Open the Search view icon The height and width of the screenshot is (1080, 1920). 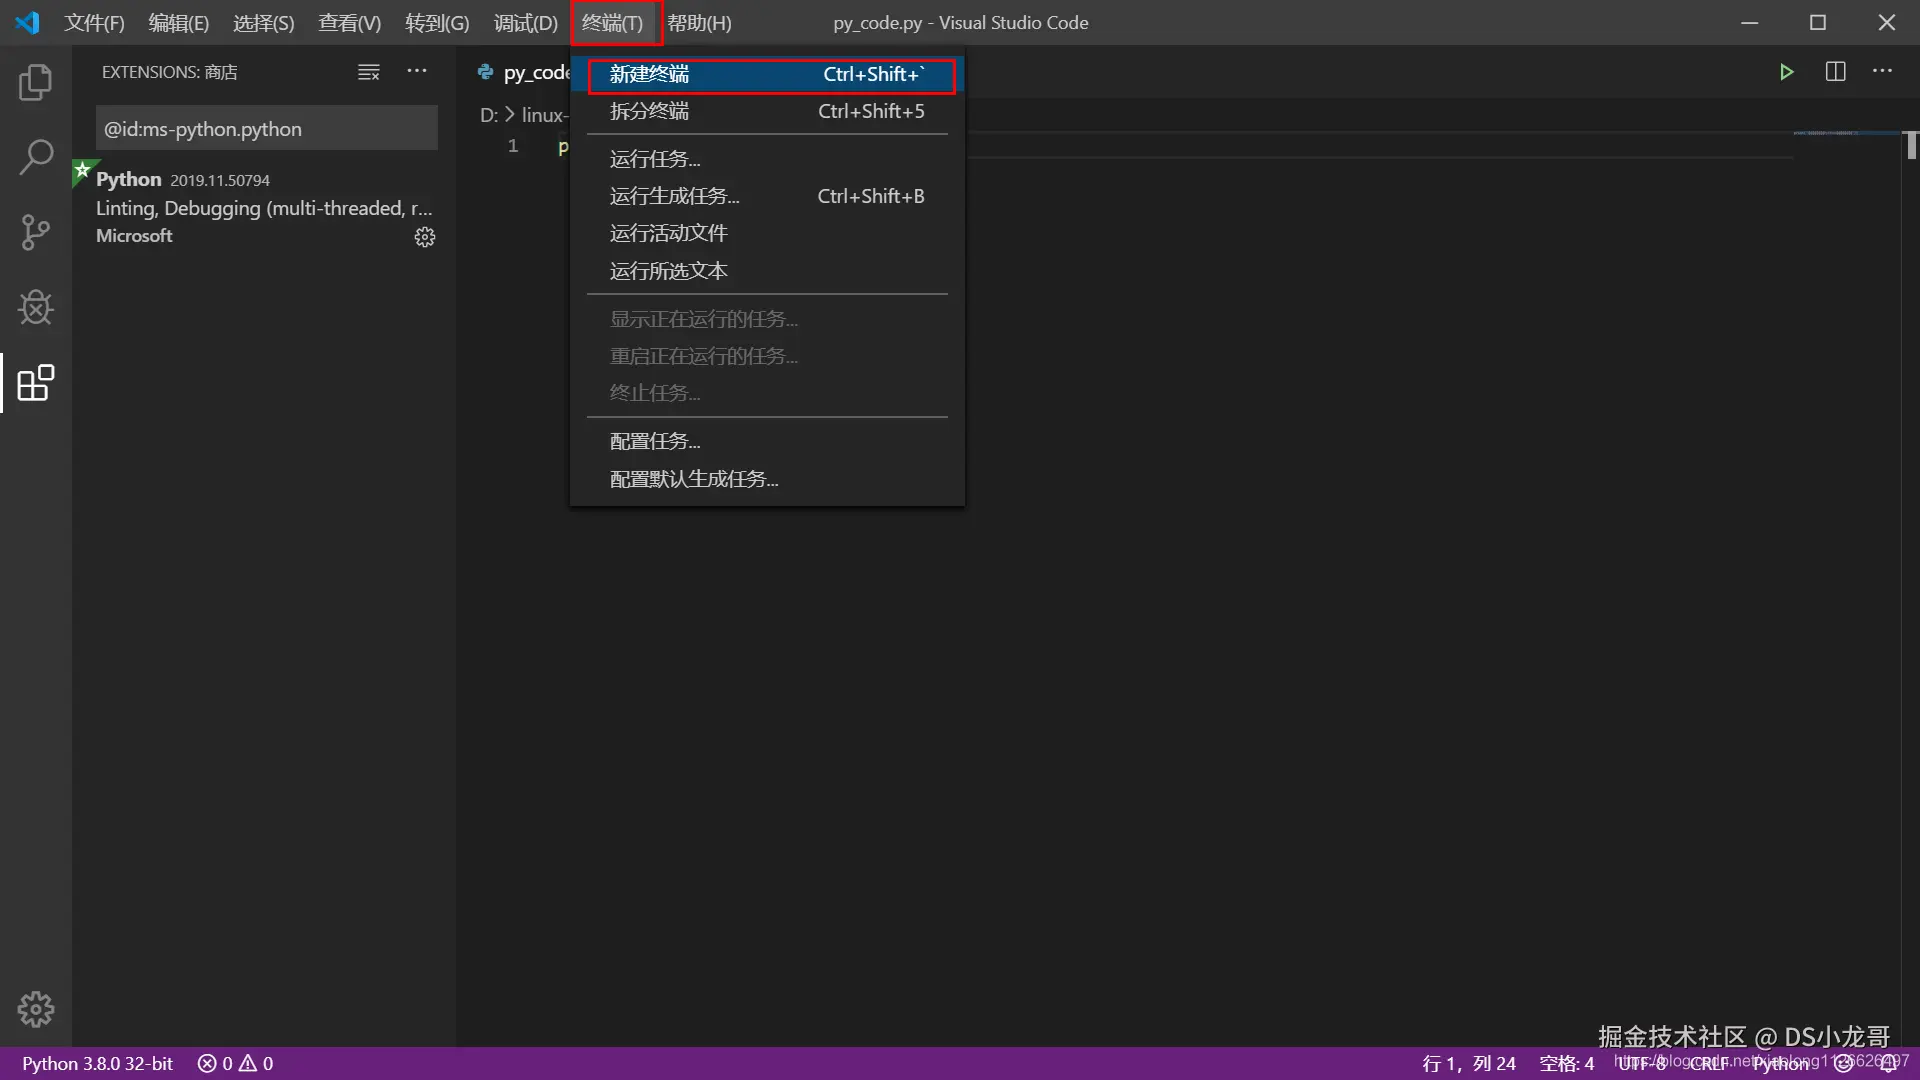[x=36, y=157]
